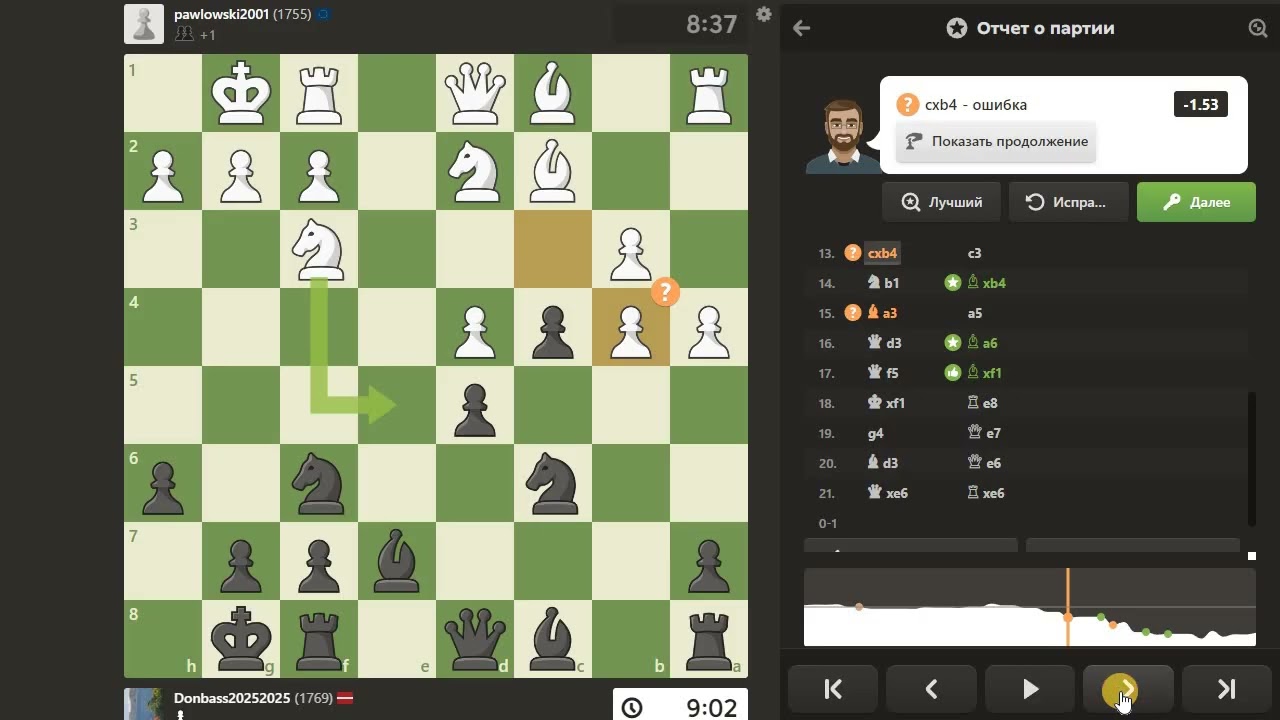Select black's move Bxb4 in row 14
The width and height of the screenshot is (1280, 720).
coord(986,283)
